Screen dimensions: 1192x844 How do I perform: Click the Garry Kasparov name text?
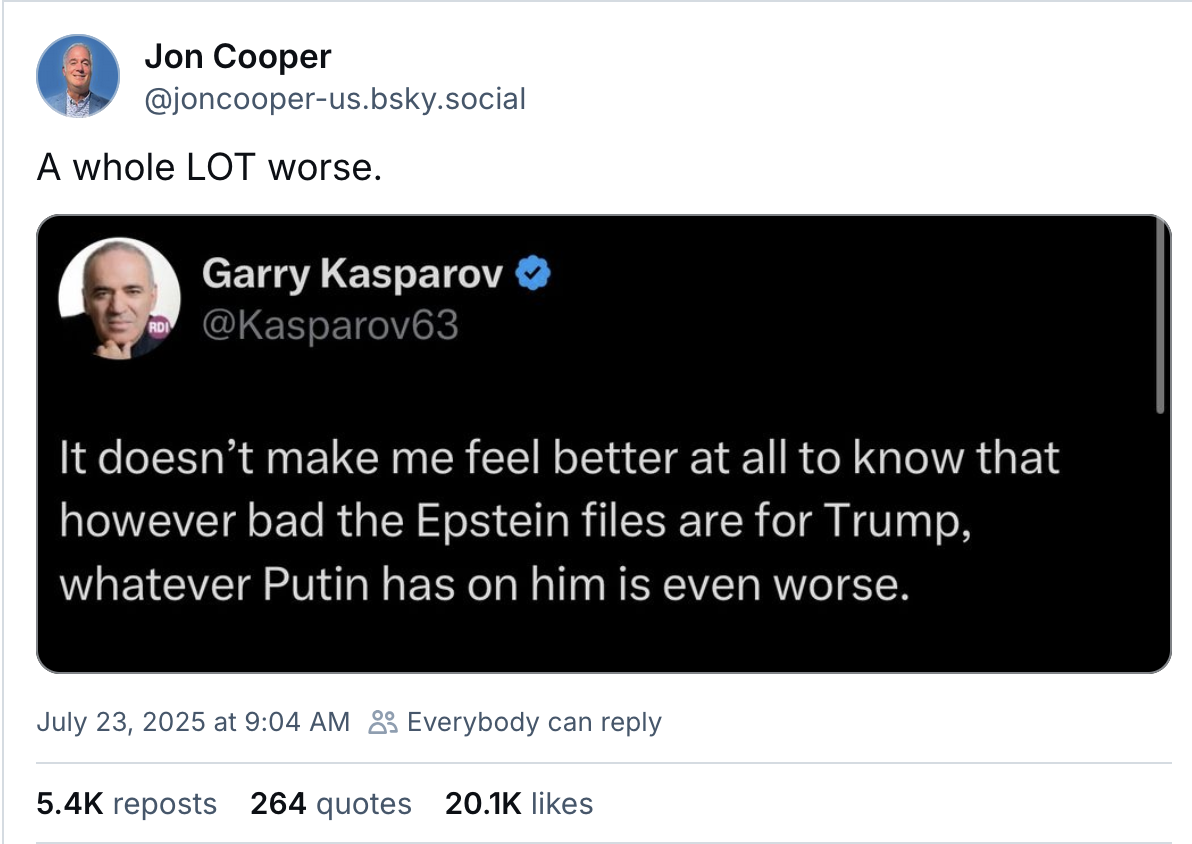352,274
